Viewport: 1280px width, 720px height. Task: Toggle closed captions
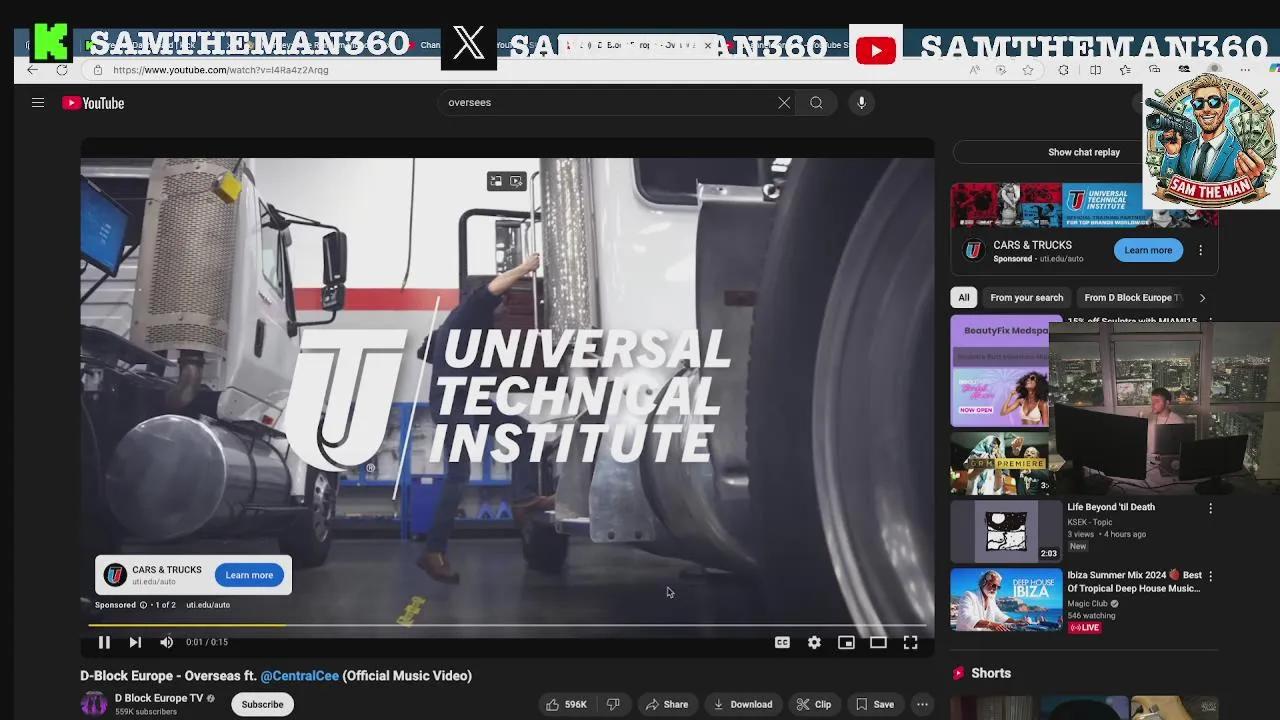tap(782, 642)
